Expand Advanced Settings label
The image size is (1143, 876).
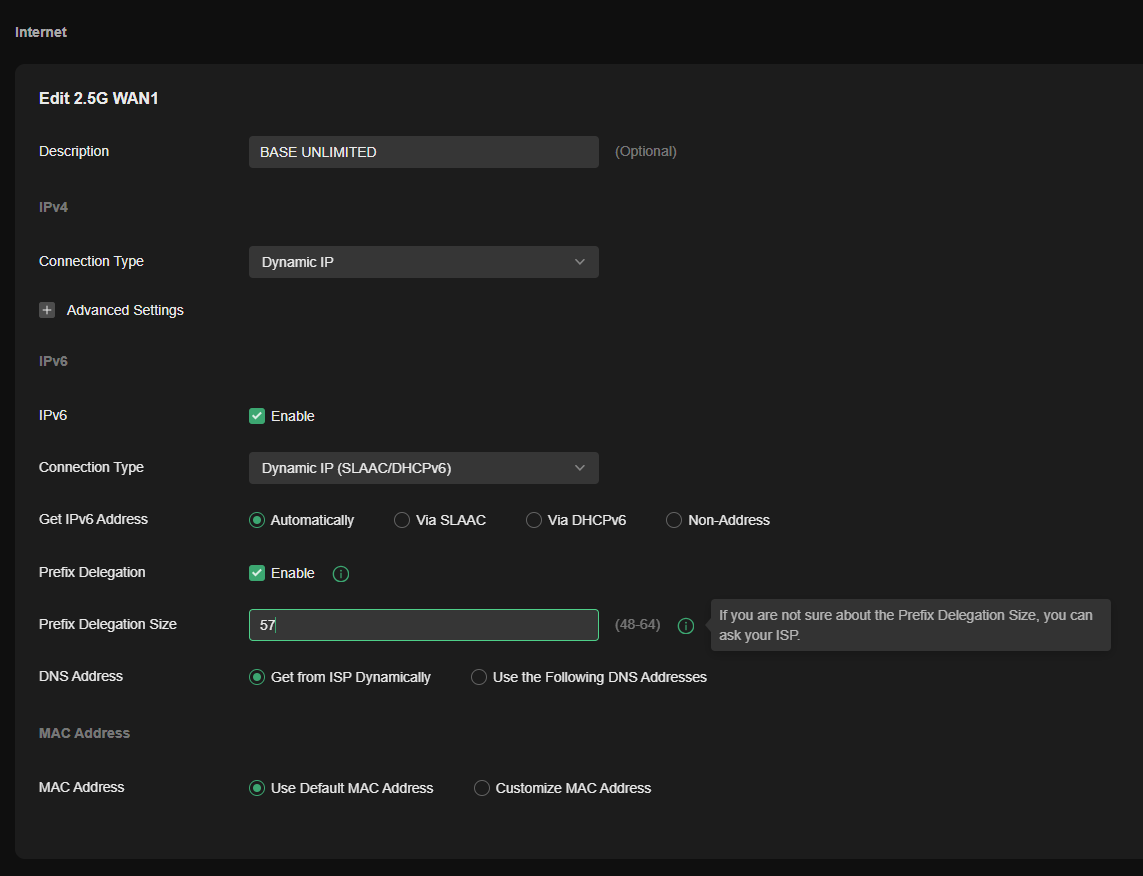(x=125, y=310)
